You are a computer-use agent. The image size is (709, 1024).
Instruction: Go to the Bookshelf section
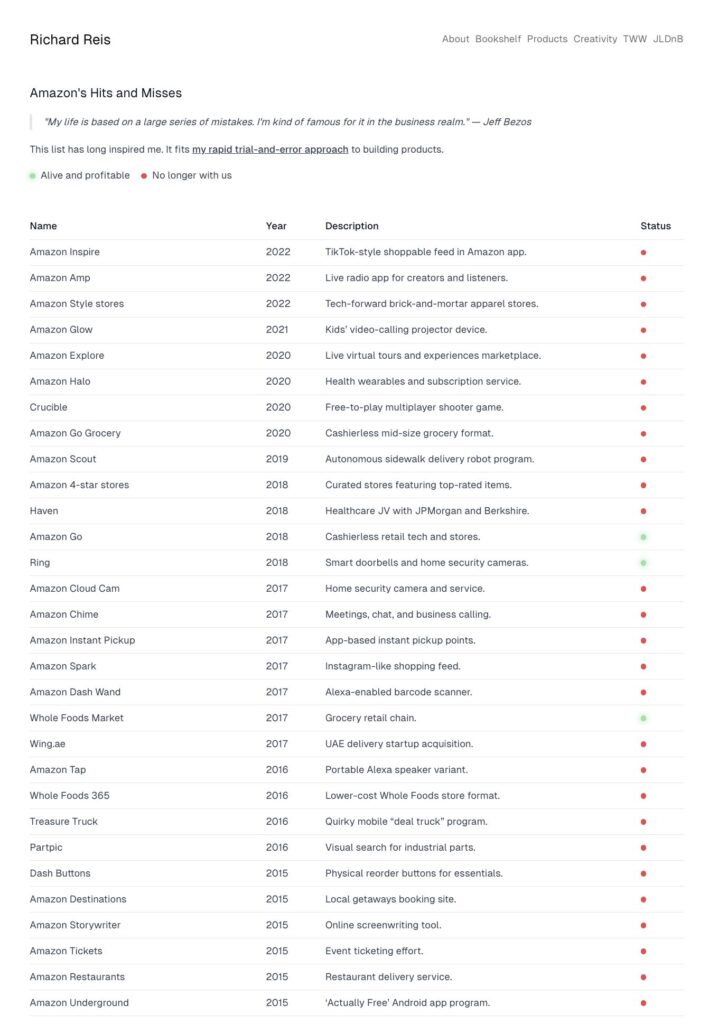pos(498,39)
